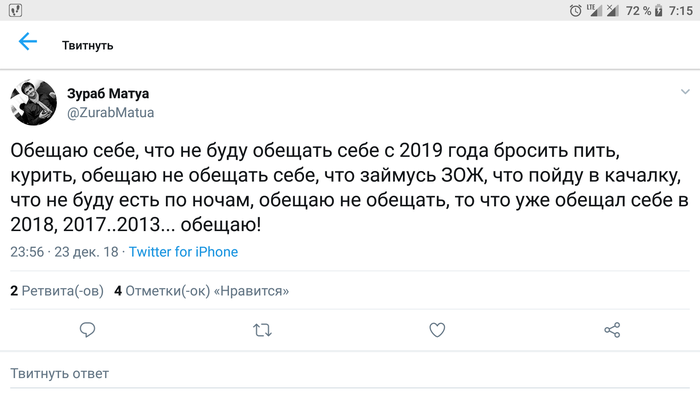Tap the retweet arrows icon
The width and height of the screenshot is (700, 393).
point(262,330)
